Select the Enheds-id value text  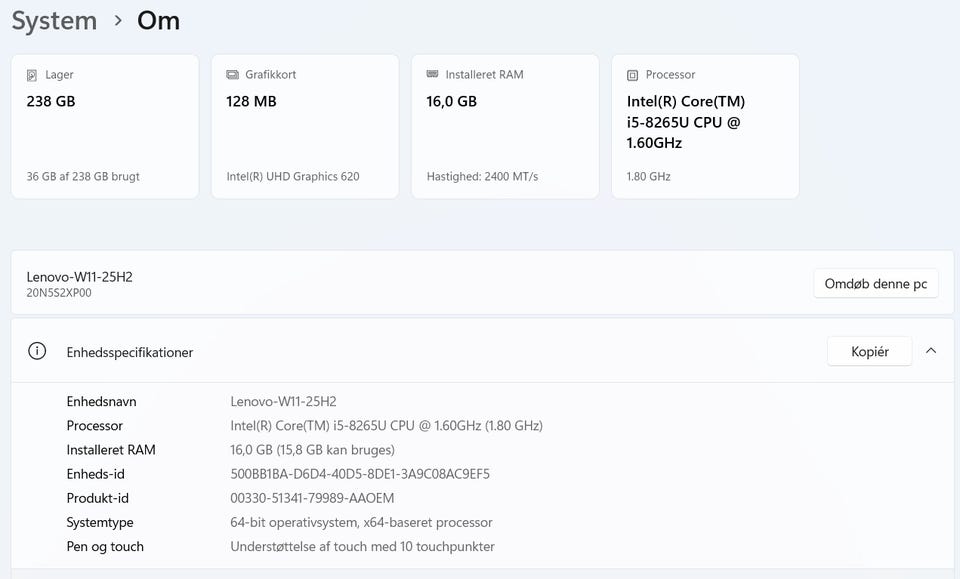360,474
